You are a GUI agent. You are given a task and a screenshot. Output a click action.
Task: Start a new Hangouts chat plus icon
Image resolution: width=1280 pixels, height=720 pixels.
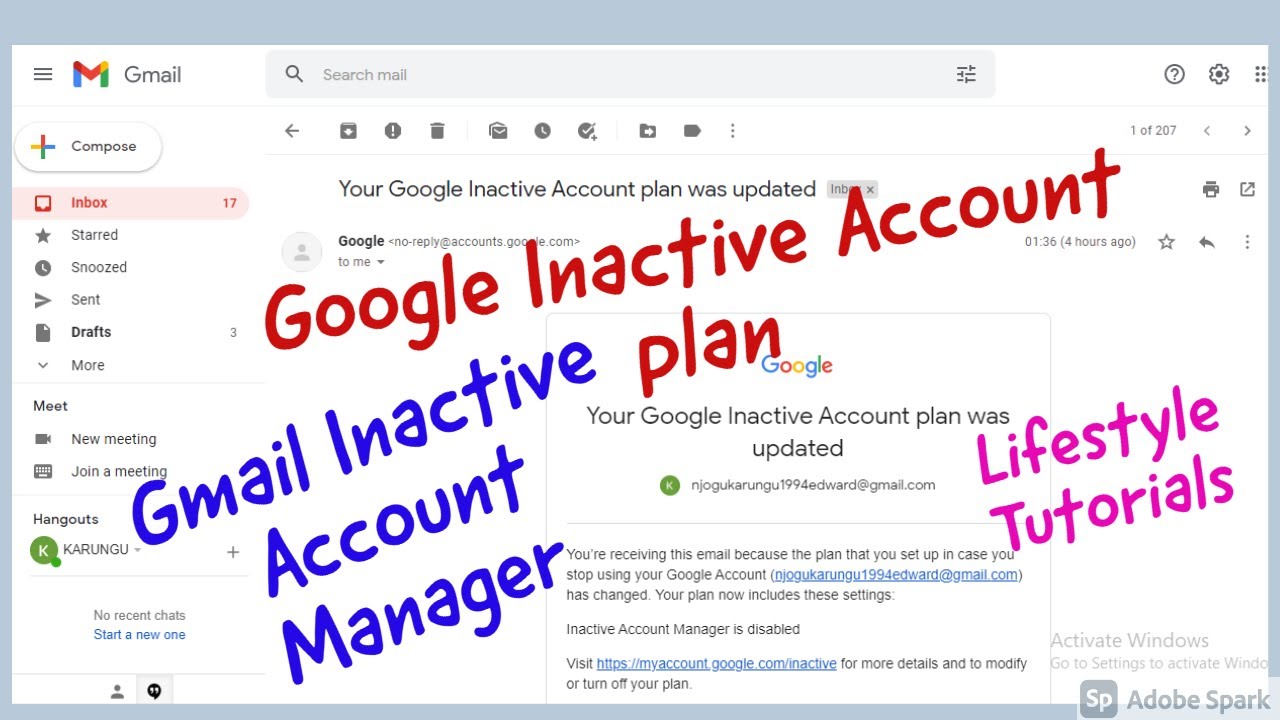tap(233, 552)
